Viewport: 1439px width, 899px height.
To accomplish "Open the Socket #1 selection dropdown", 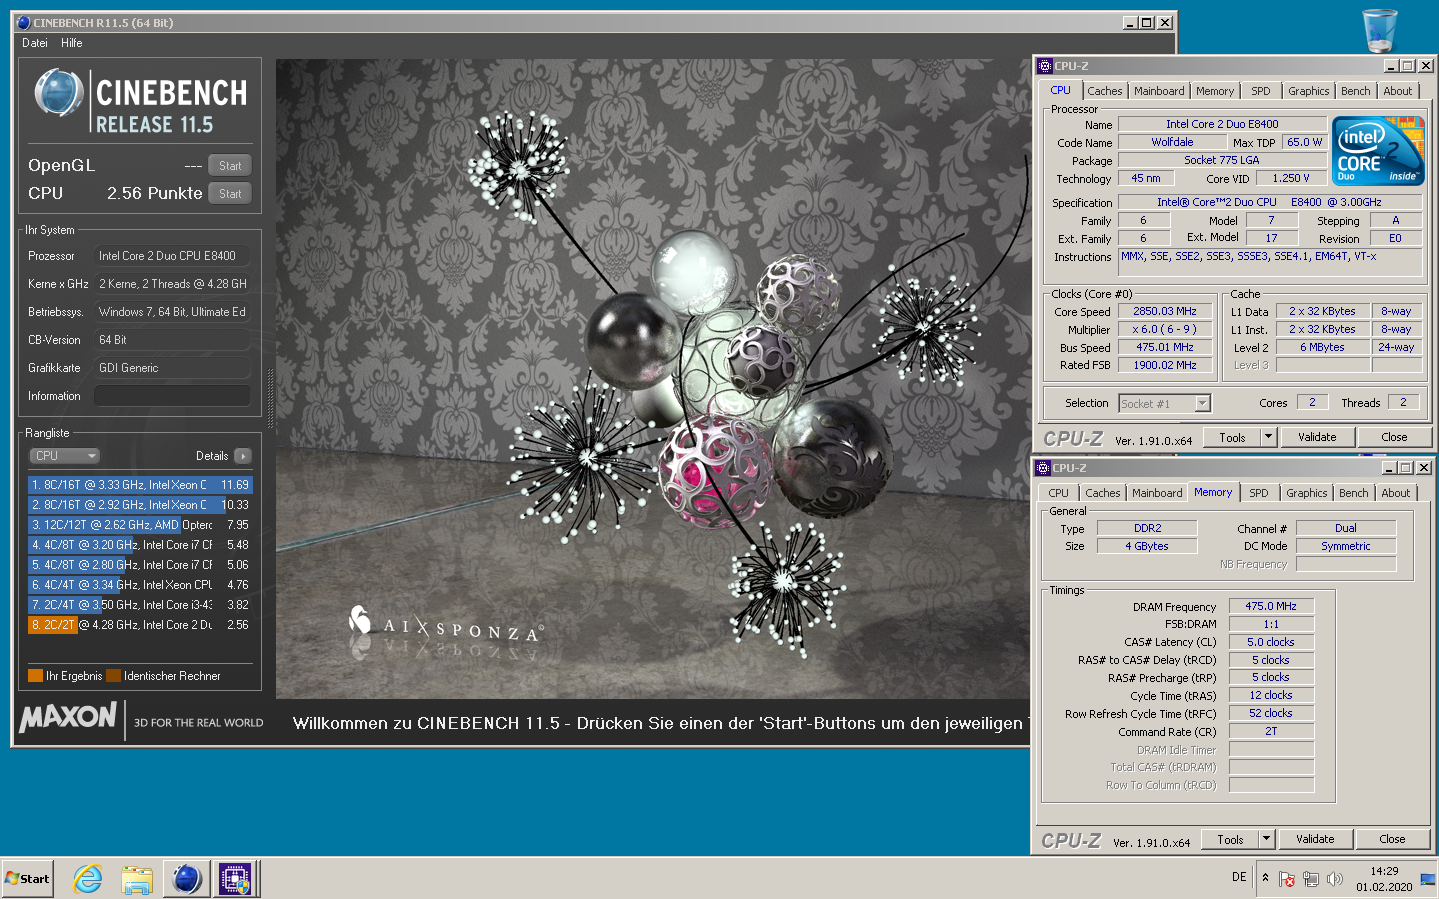I will click(1165, 404).
